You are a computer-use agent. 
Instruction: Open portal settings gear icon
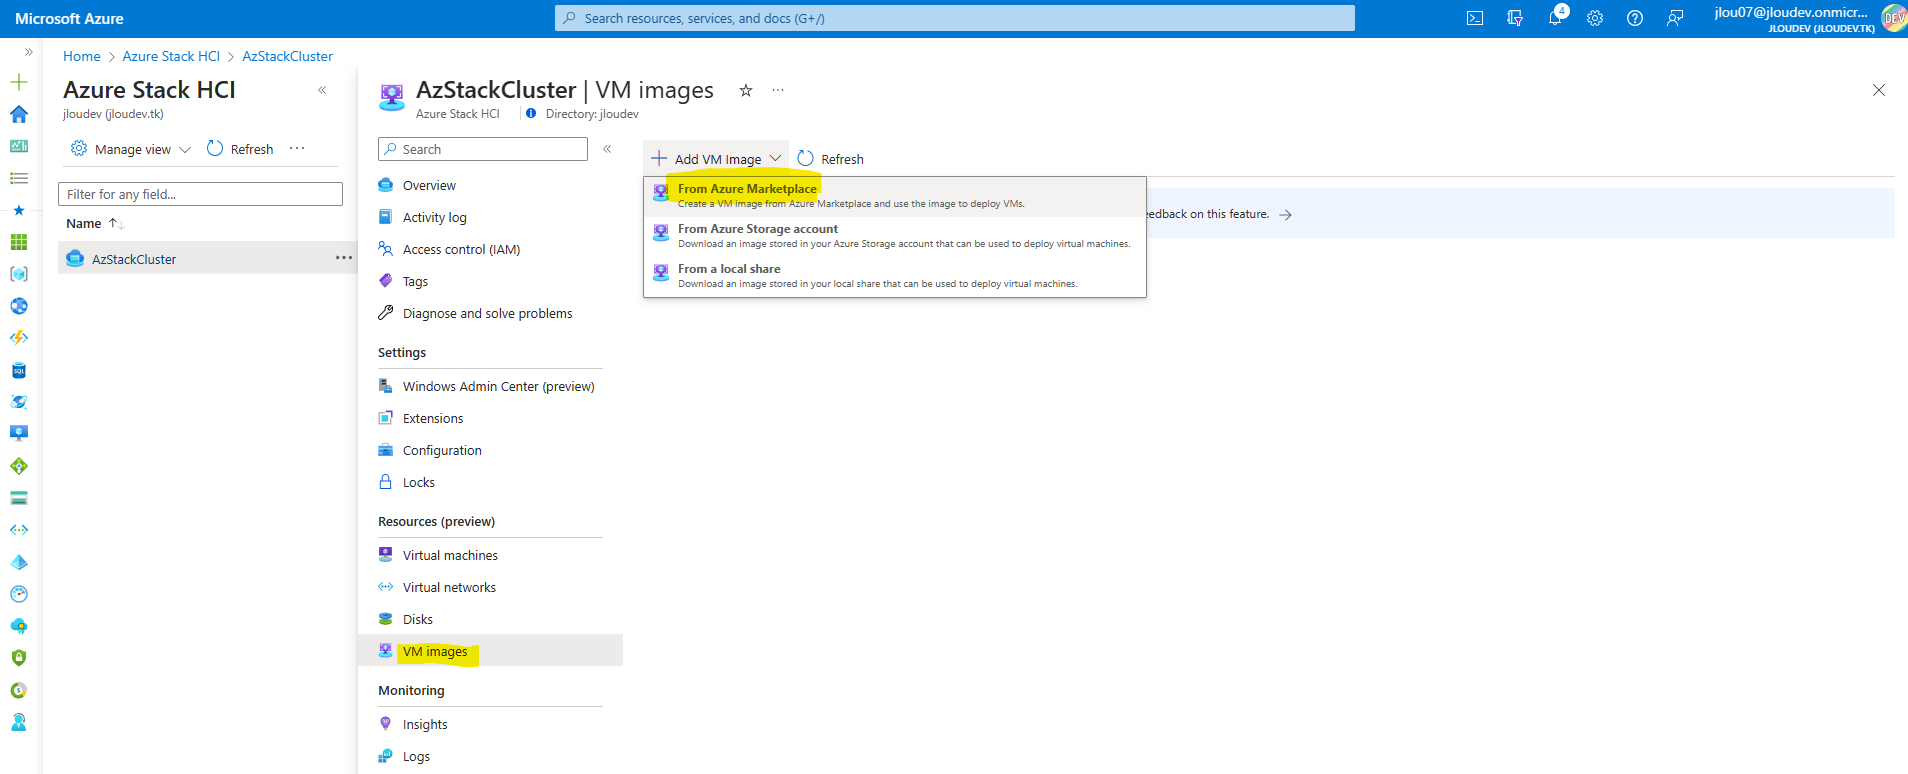click(x=1595, y=18)
